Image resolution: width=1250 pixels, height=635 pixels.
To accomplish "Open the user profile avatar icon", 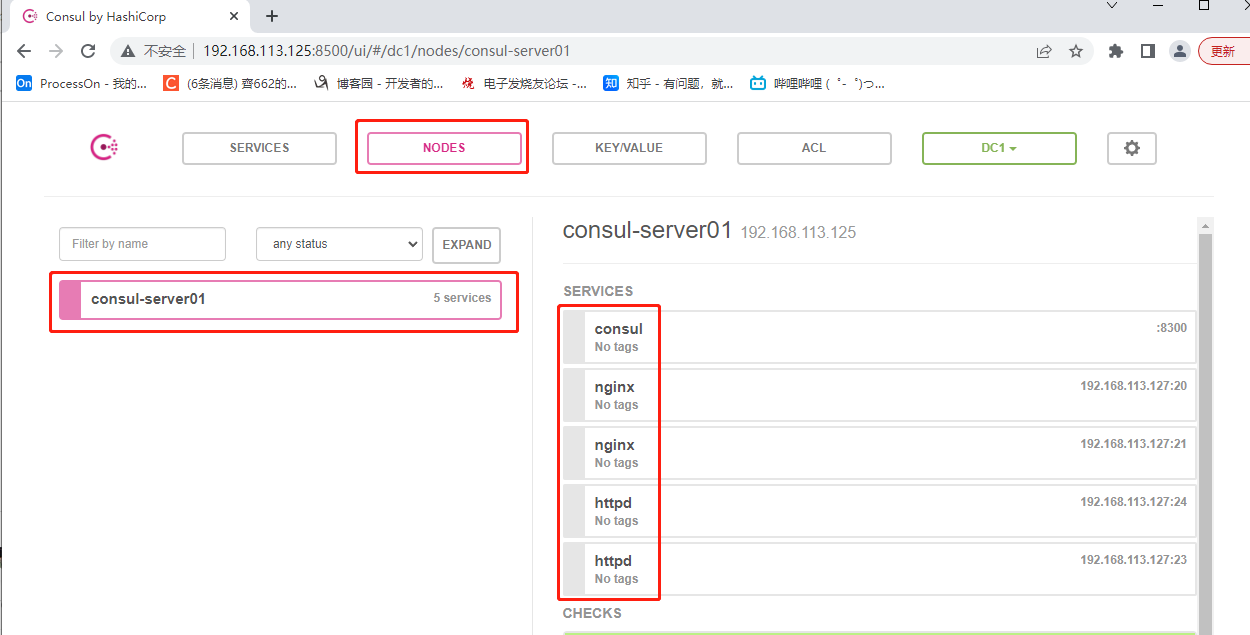I will click(1180, 51).
